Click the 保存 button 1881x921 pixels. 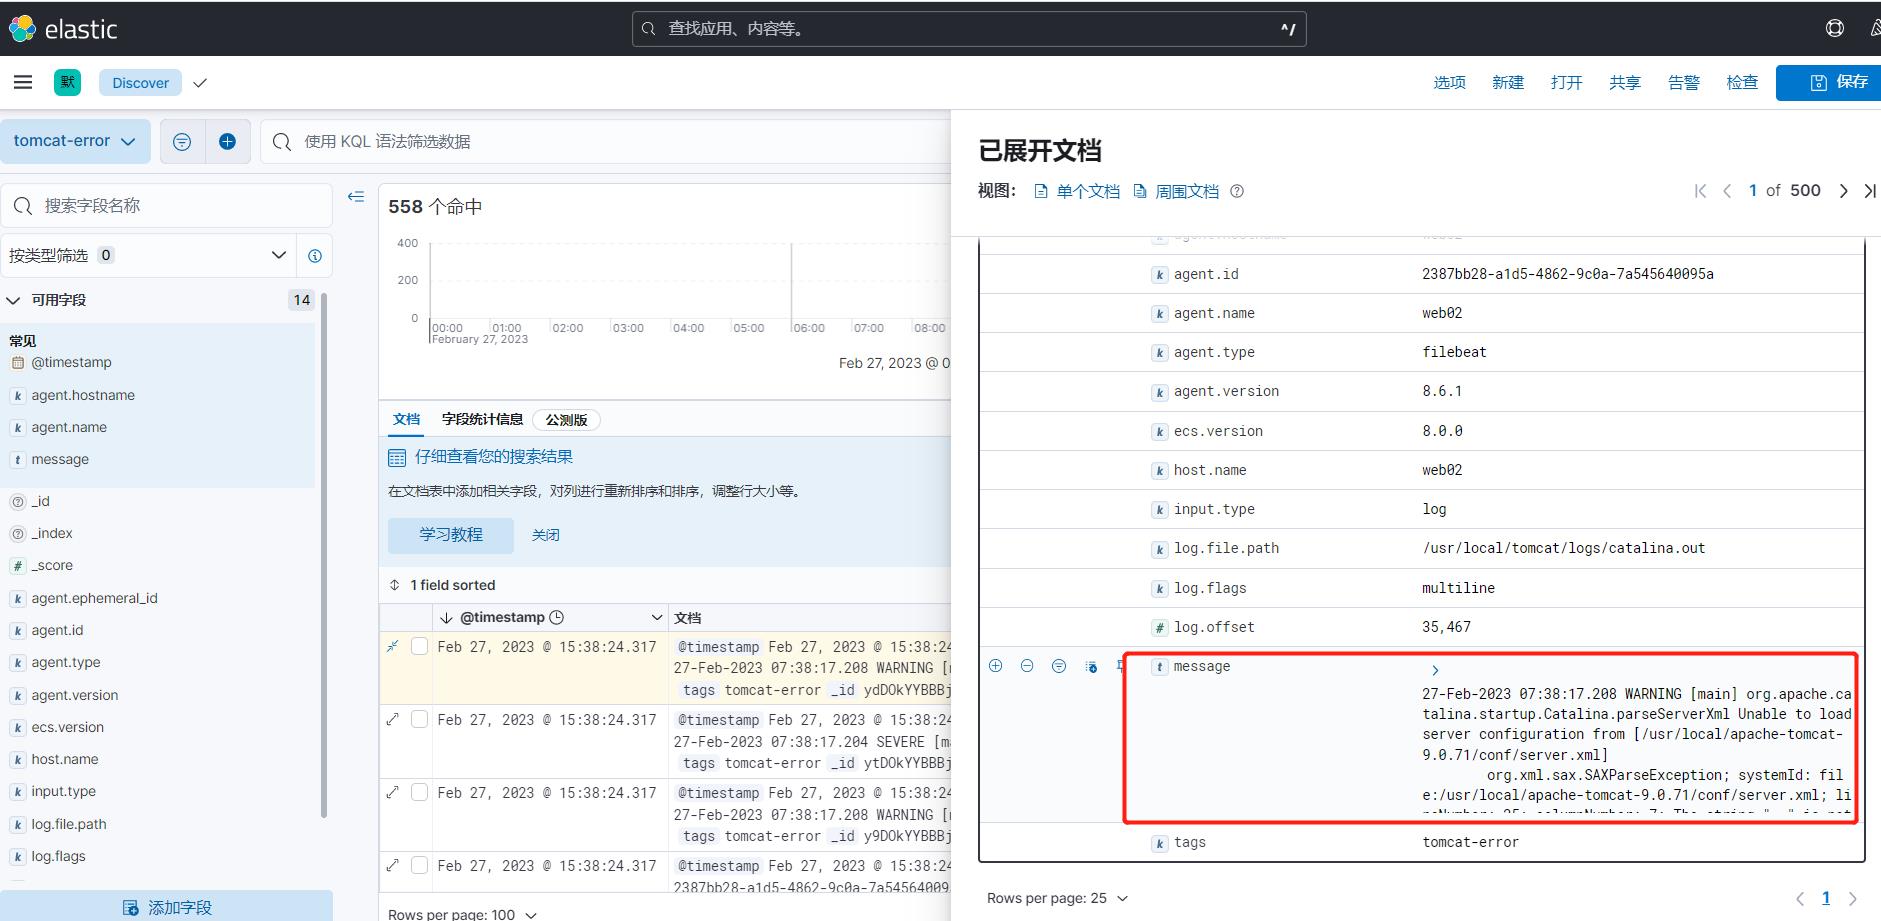coord(1829,82)
